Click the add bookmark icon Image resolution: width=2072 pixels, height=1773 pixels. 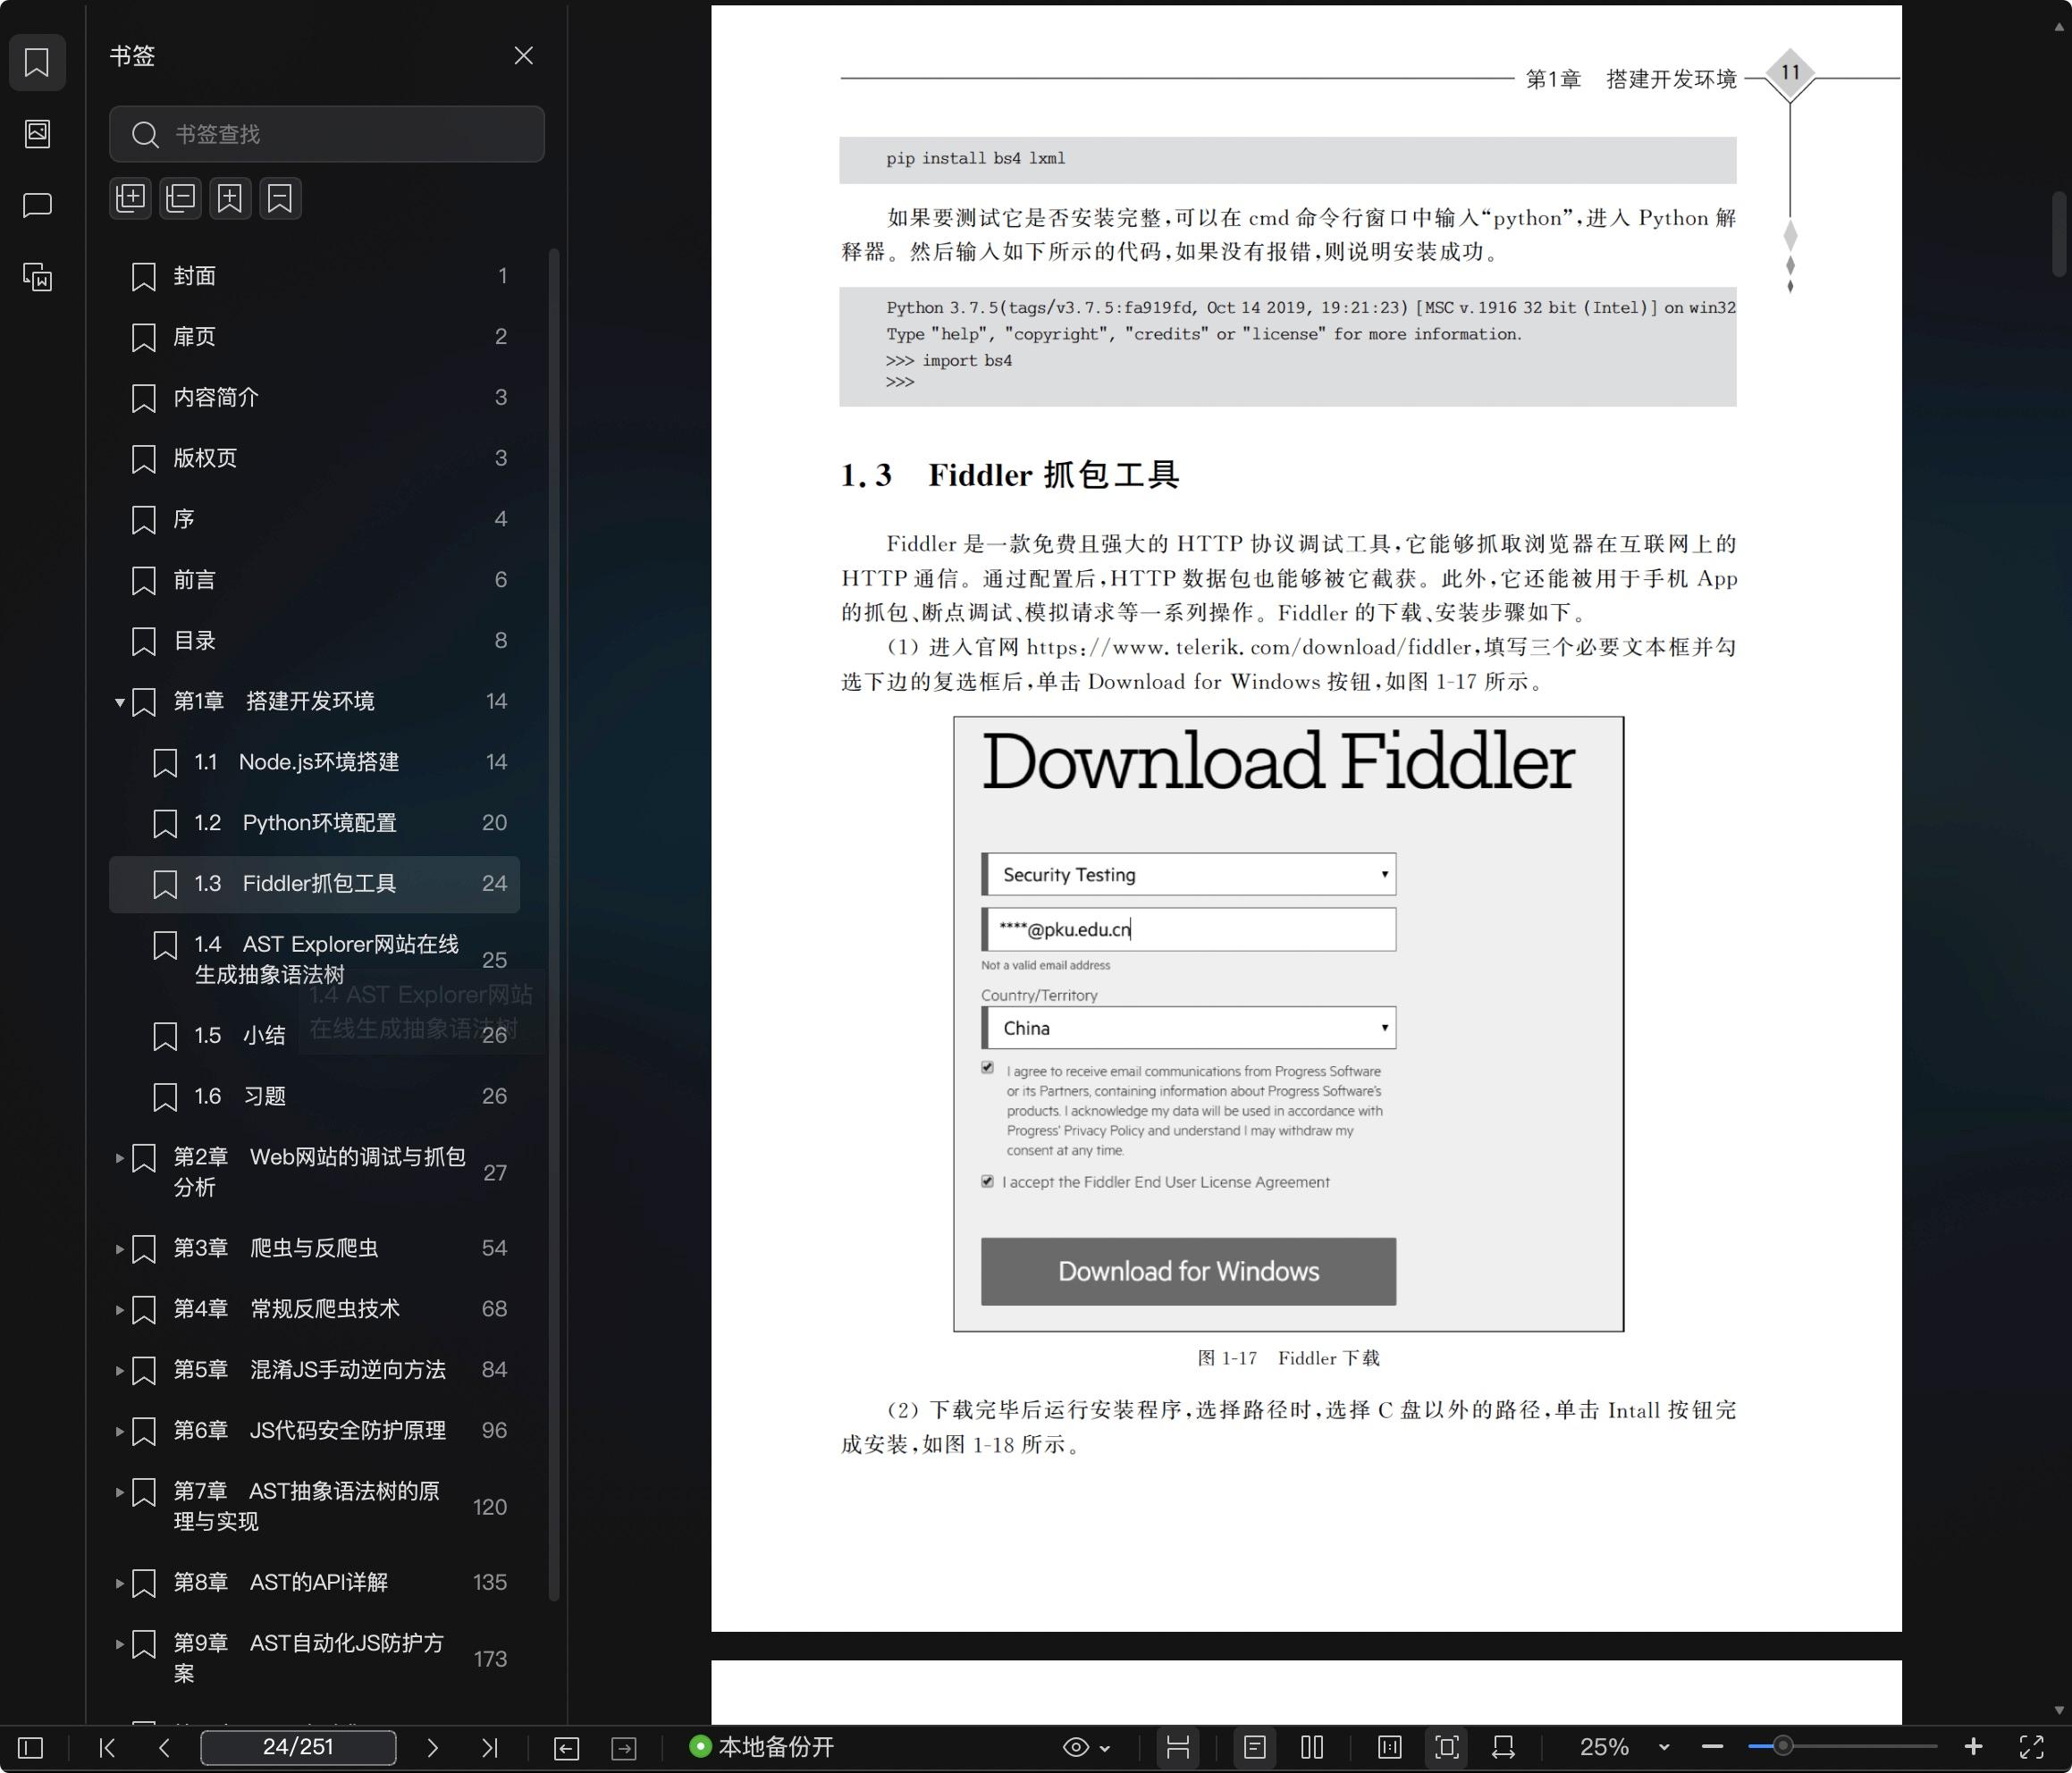[x=230, y=198]
